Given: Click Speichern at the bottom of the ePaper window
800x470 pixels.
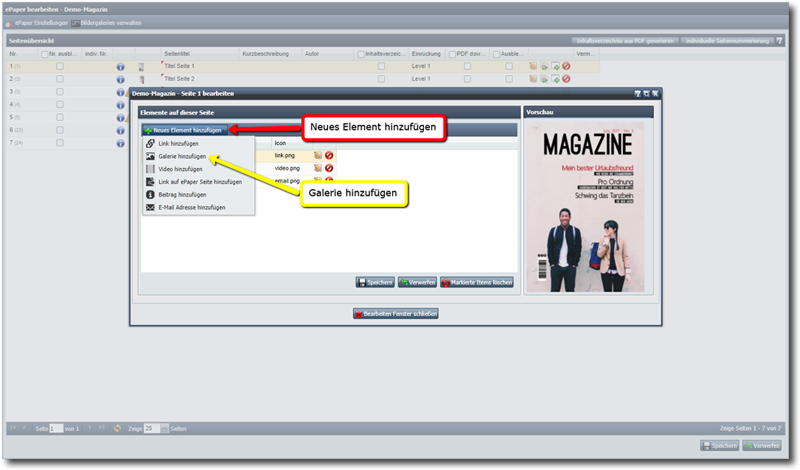Looking at the screenshot, I should tap(719, 446).
